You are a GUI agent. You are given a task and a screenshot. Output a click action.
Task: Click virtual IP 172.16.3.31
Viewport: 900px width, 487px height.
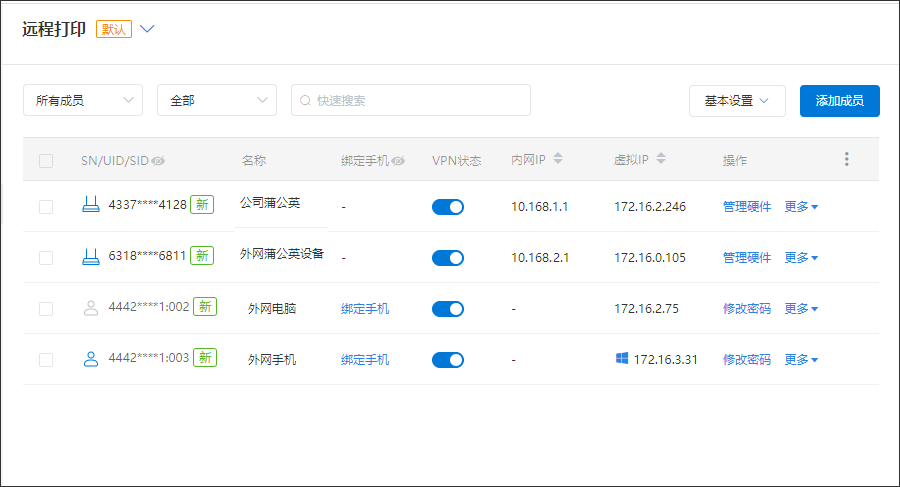tap(666, 360)
